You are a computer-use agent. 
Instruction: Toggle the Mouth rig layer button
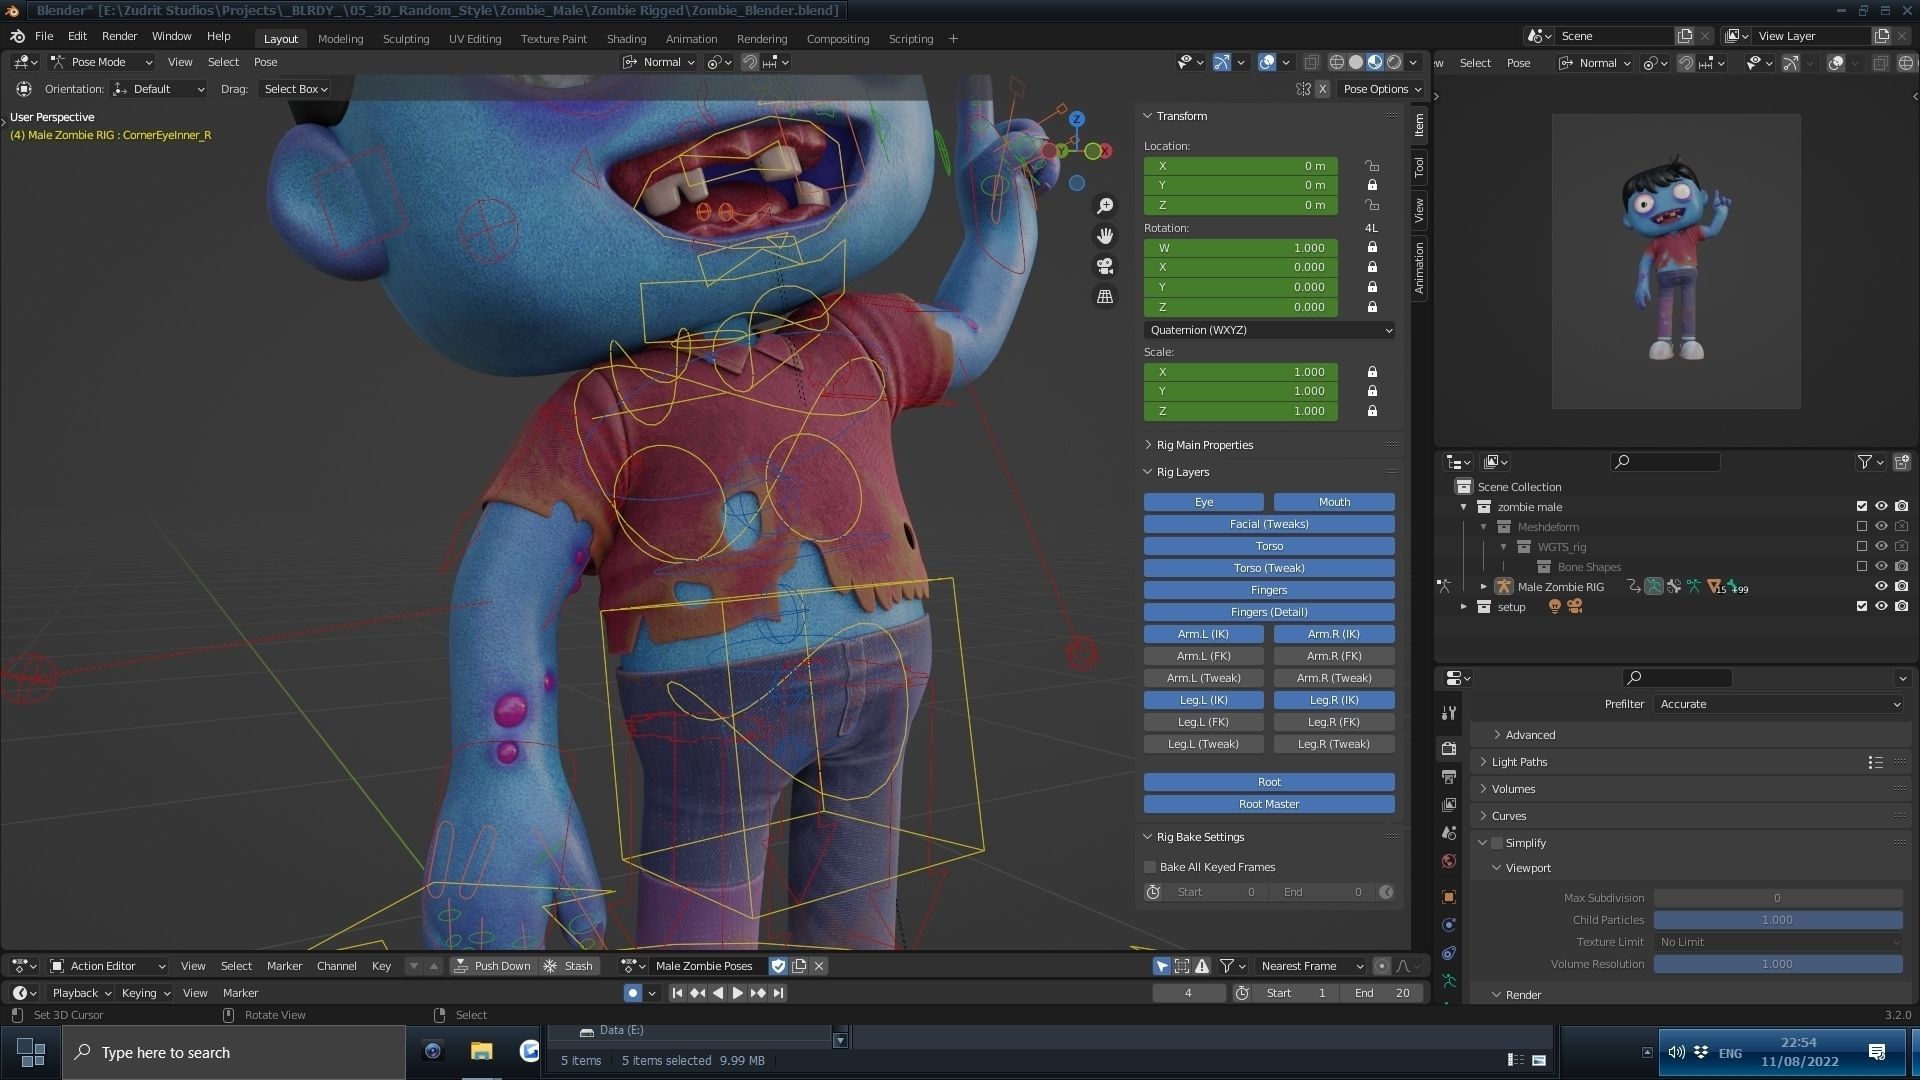click(1334, 502)
